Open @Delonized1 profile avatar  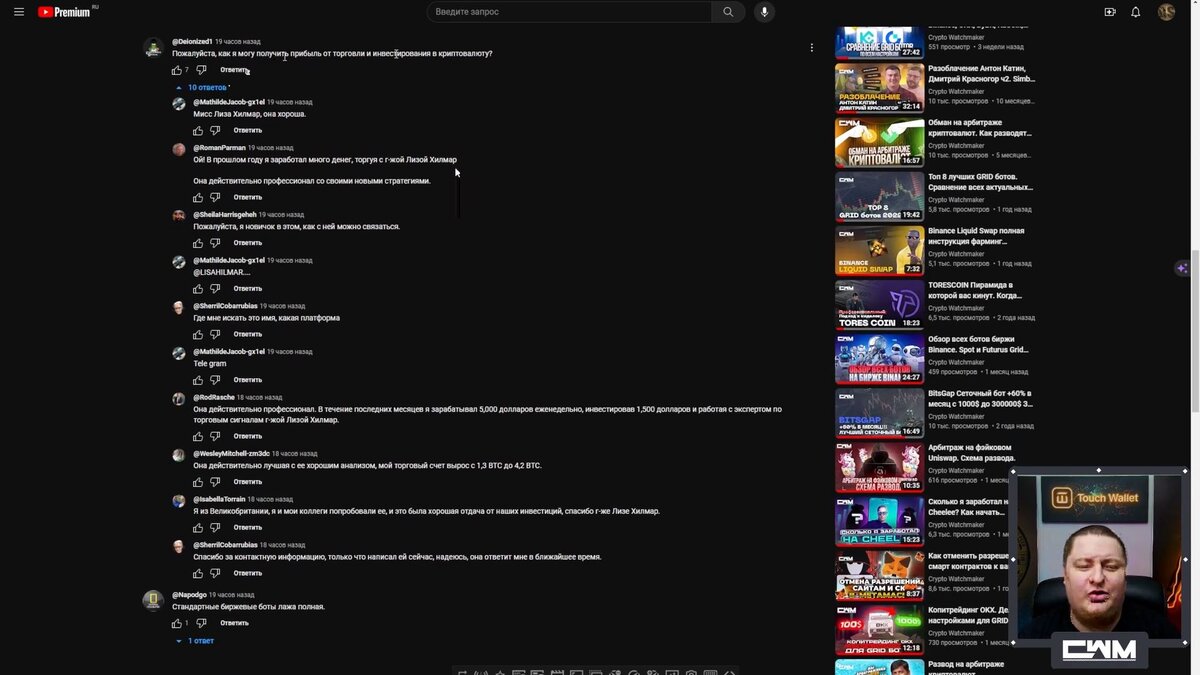point(153,47)
